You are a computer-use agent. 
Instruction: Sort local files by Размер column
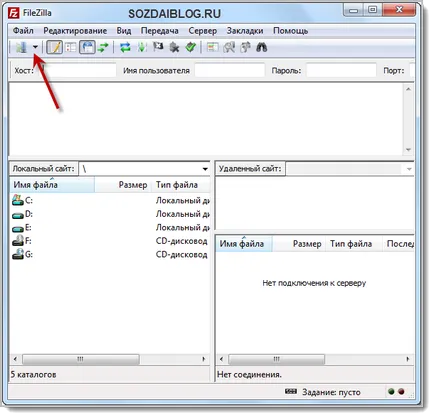click(x=123, y=185)
